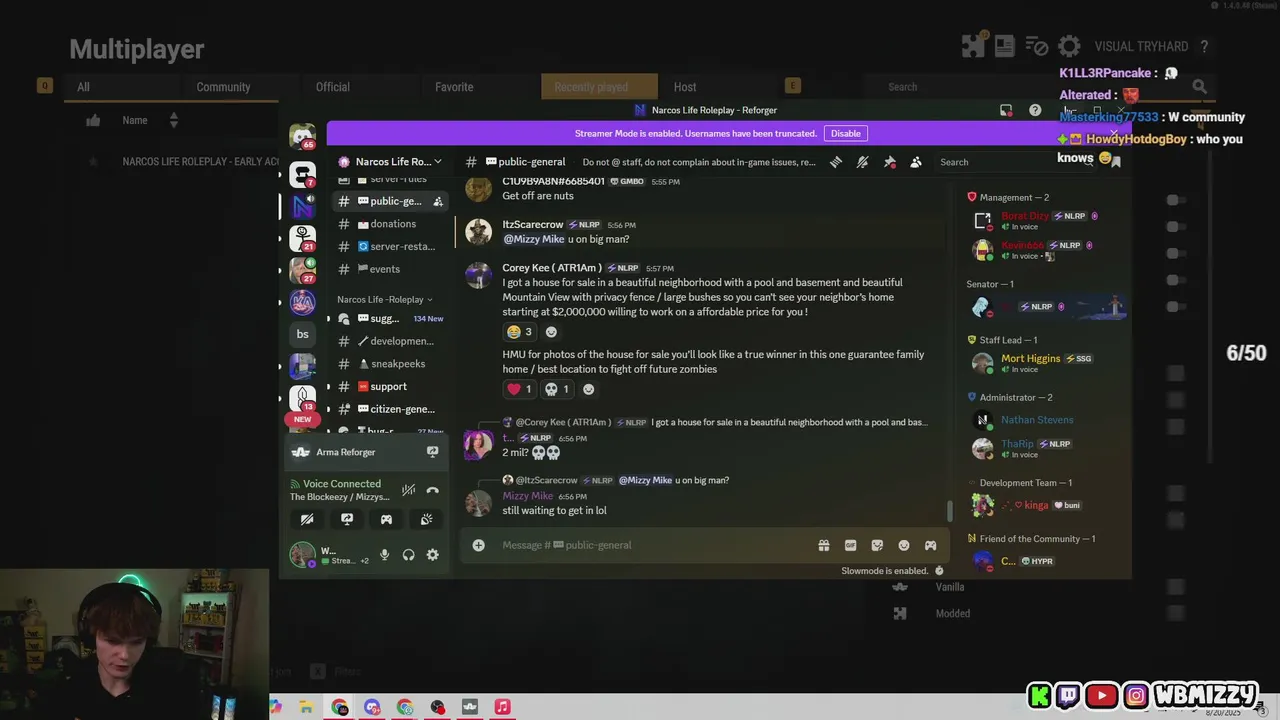
Task: Select the Host tab in Multiplayer browser
Action: coord(685,87)
